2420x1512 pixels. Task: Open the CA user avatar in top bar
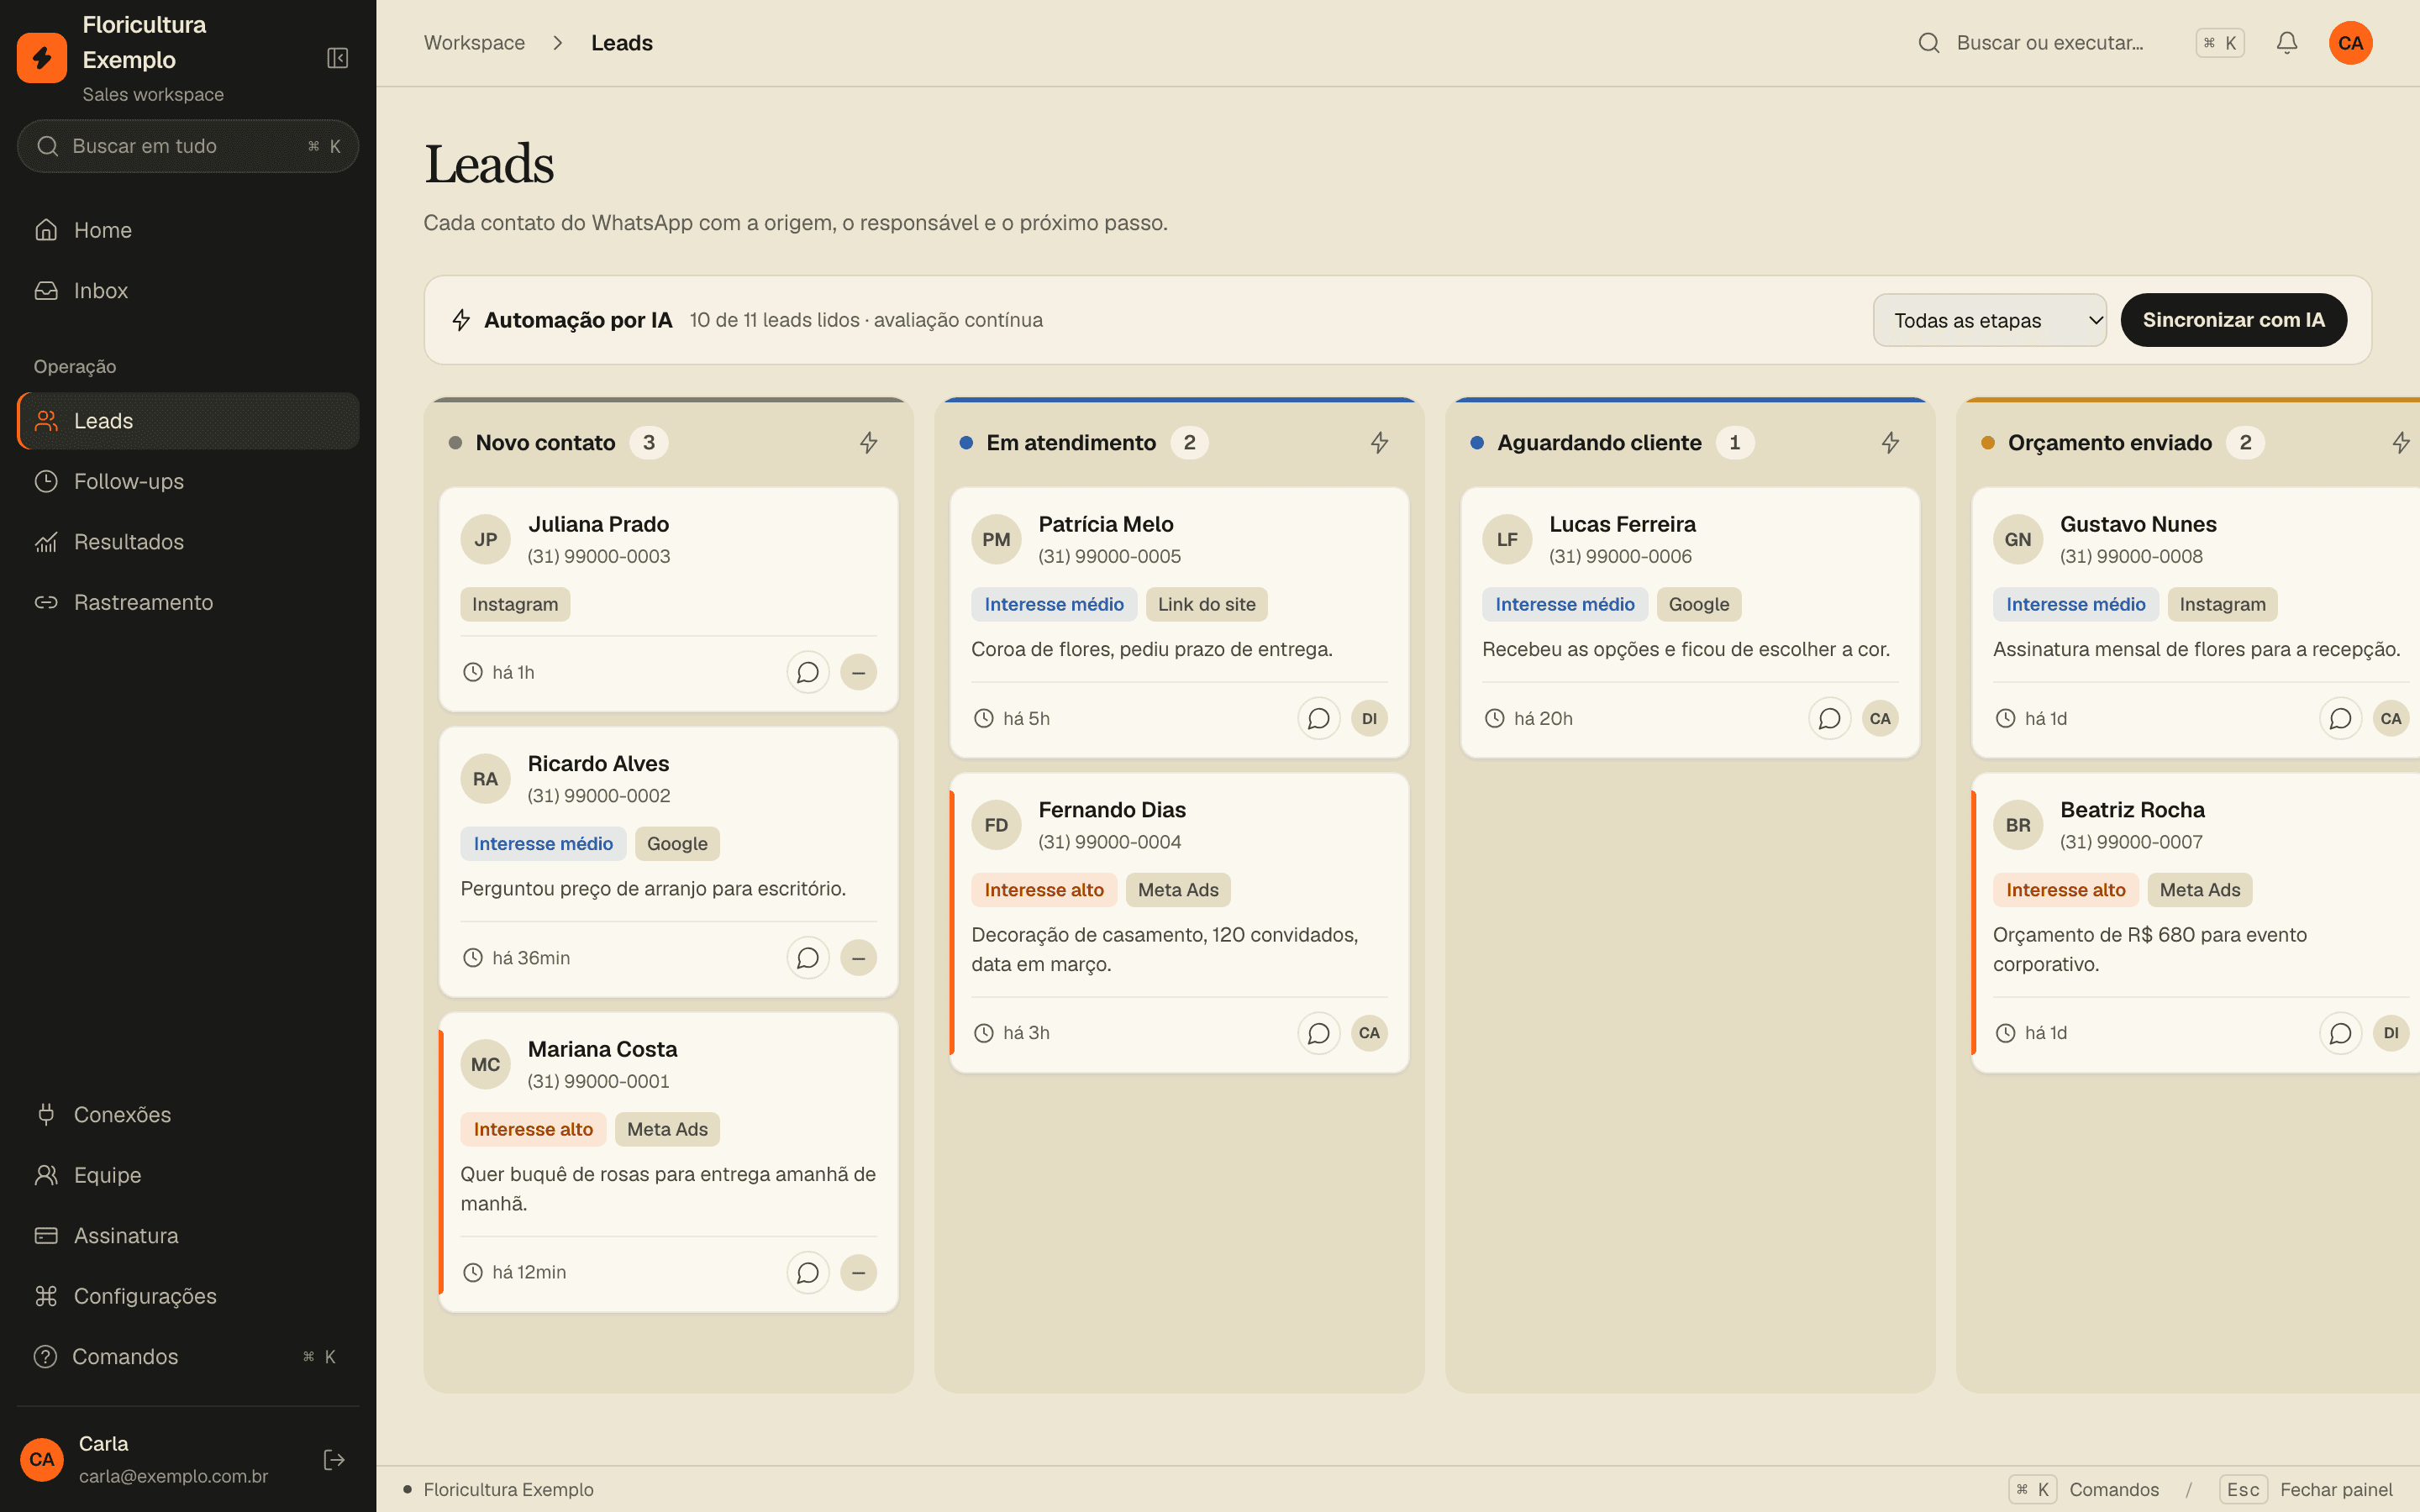pyautogui.click(x=2350, y=43)
